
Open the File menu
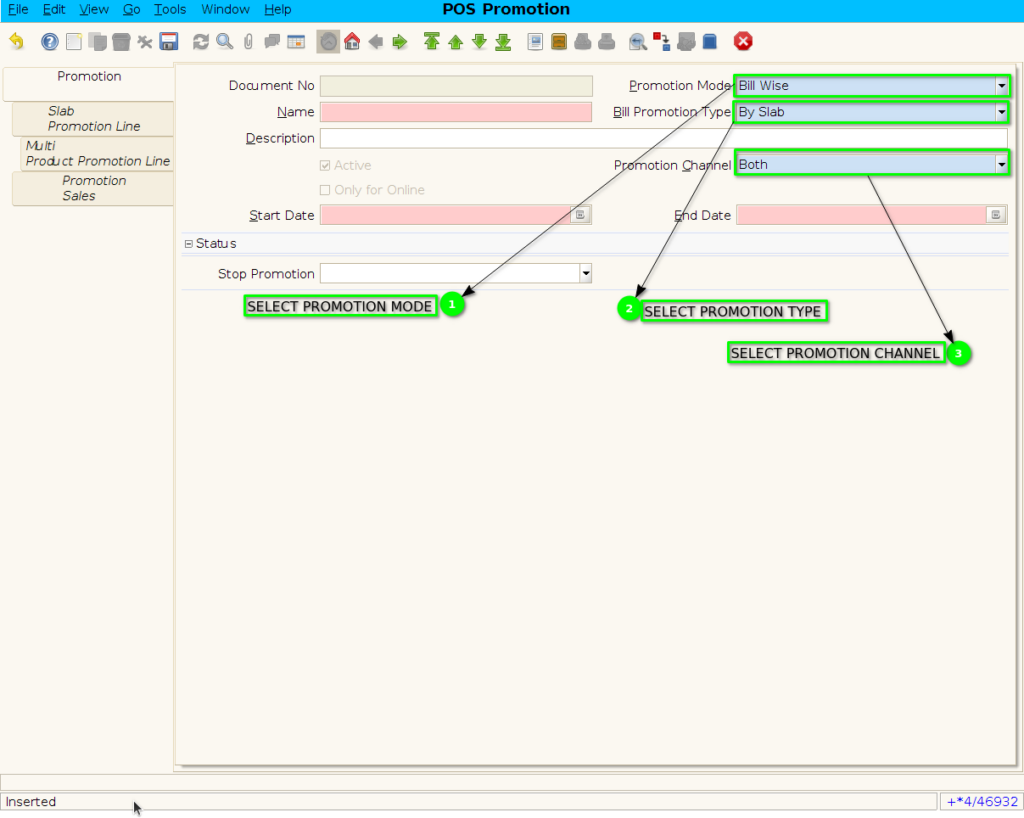point(18,9)
